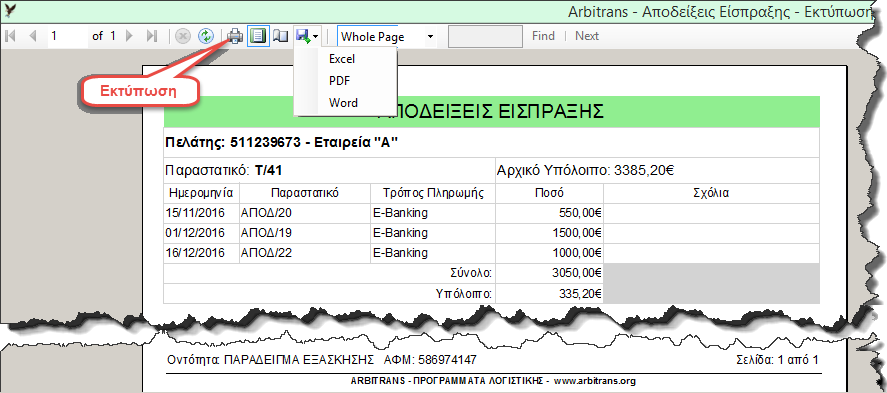Click the current page number box

click(x=68, y=36)
